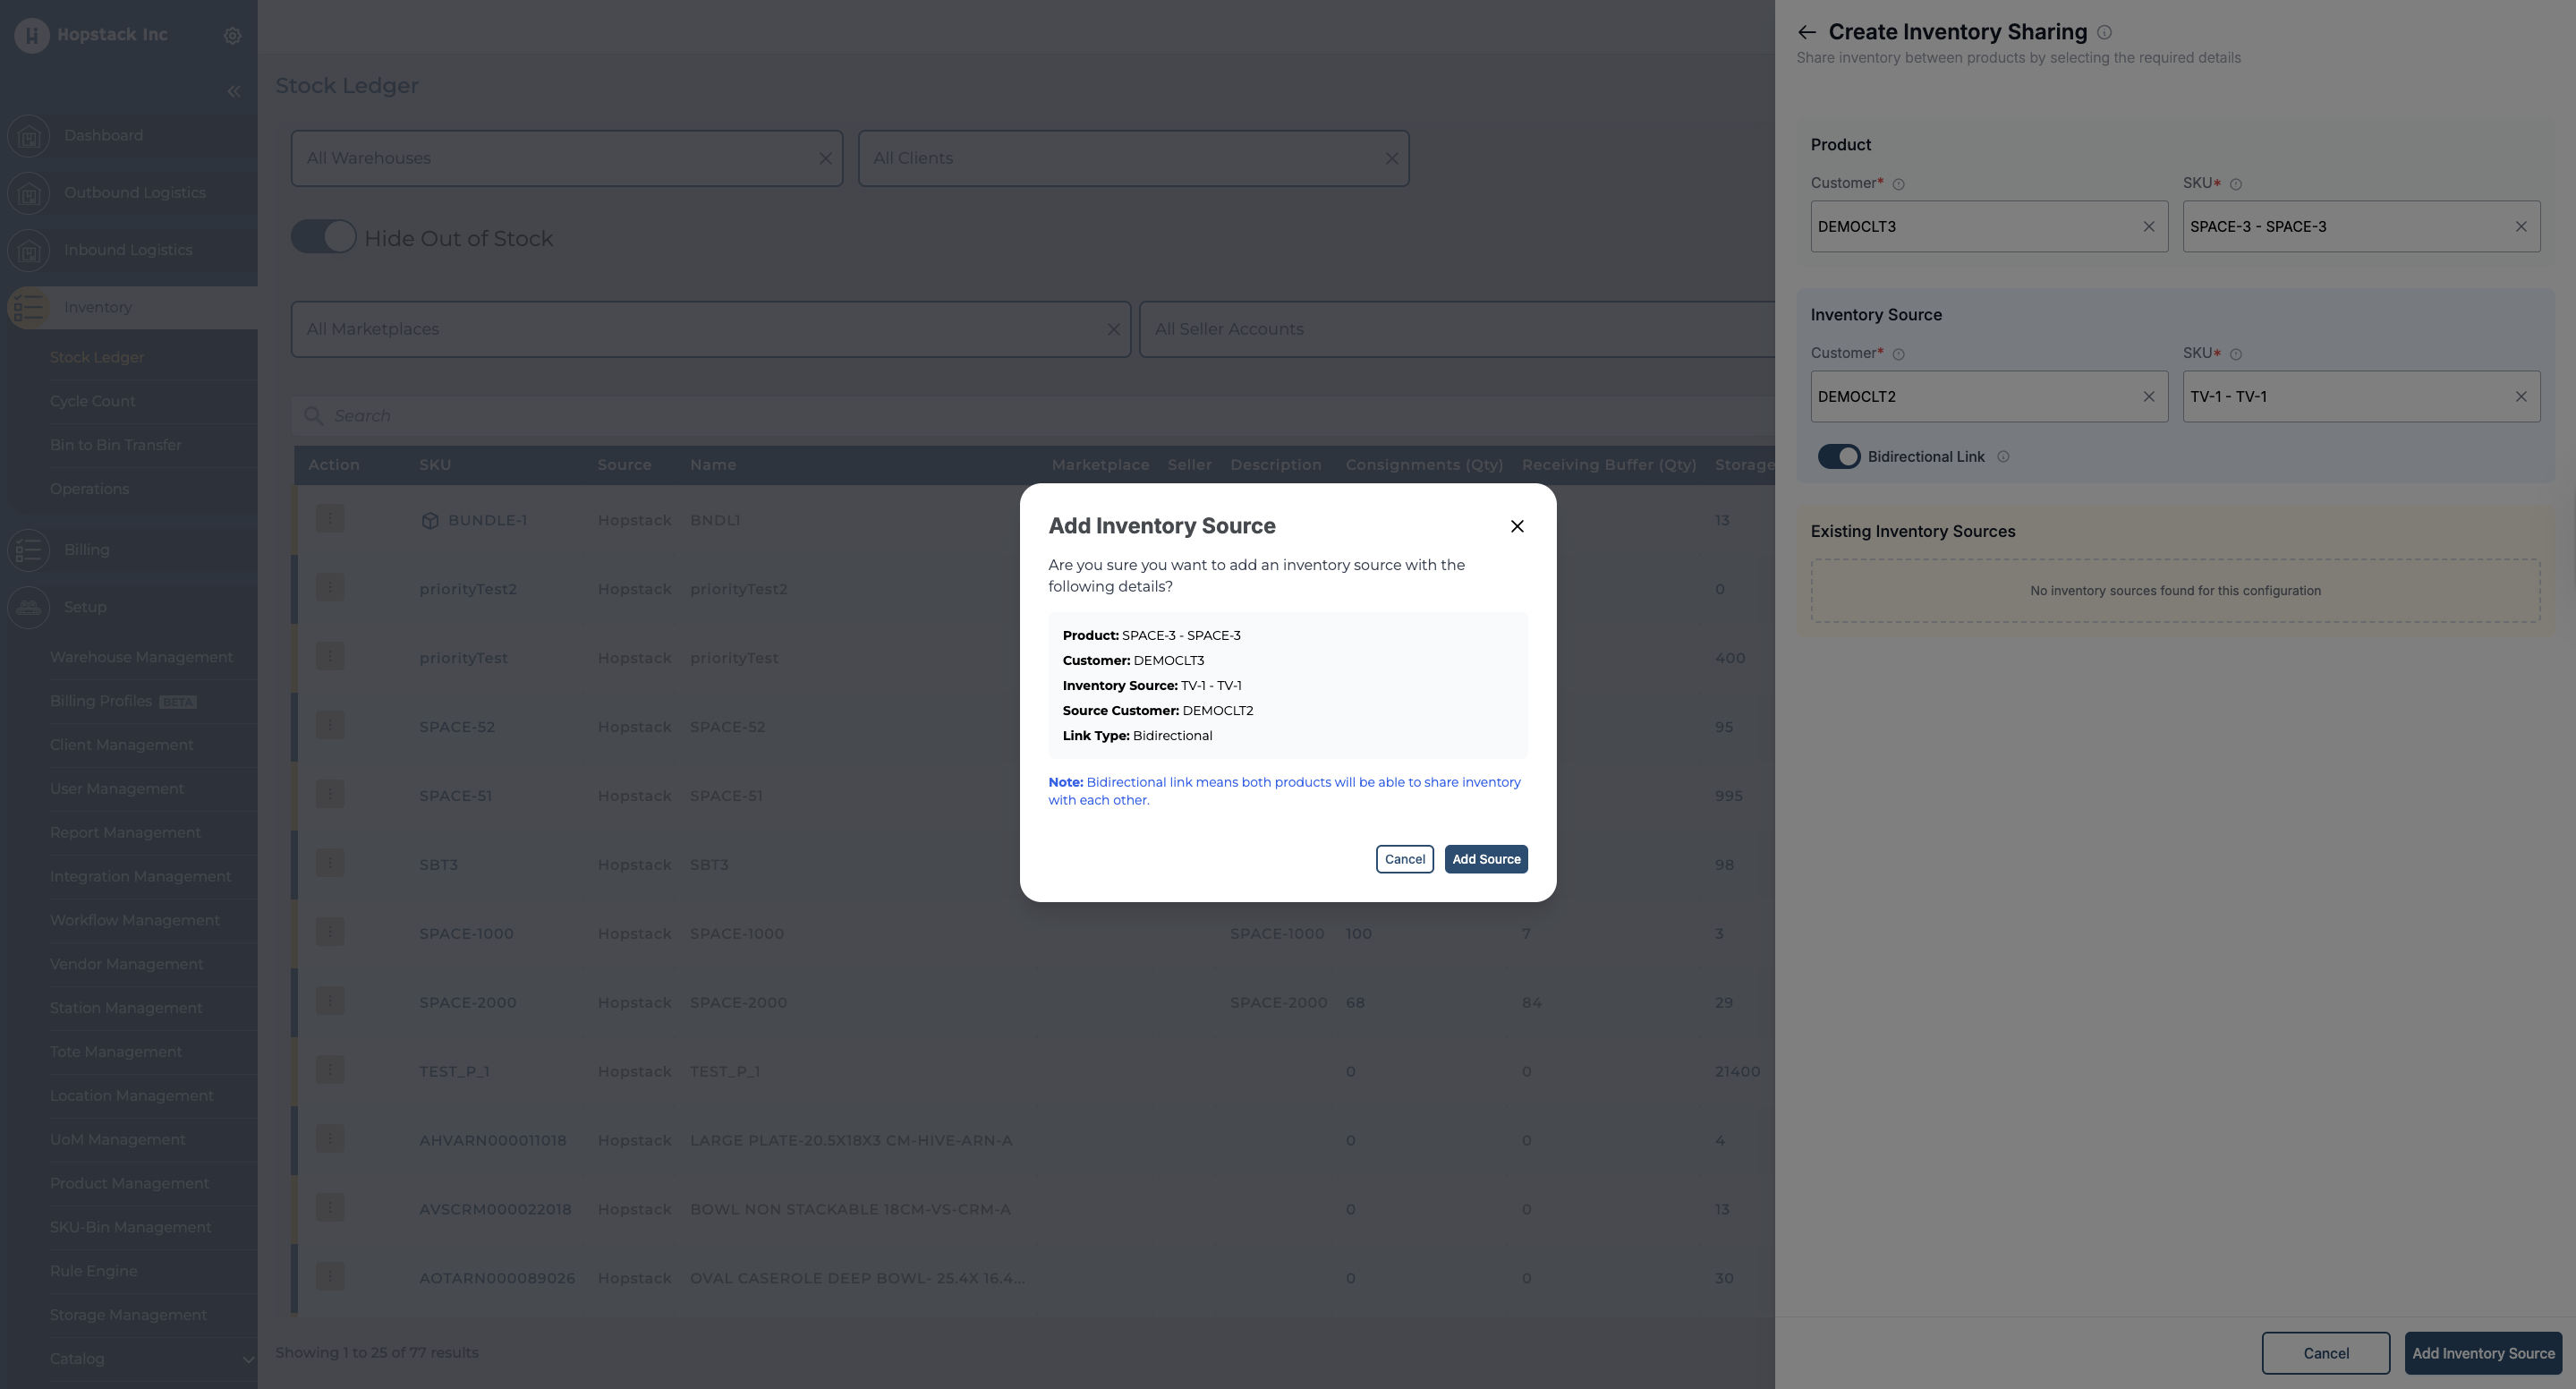2576x1389 pixels.
Task: Click Cancel button in the dialog
Action: click(x=1404, y=859)
